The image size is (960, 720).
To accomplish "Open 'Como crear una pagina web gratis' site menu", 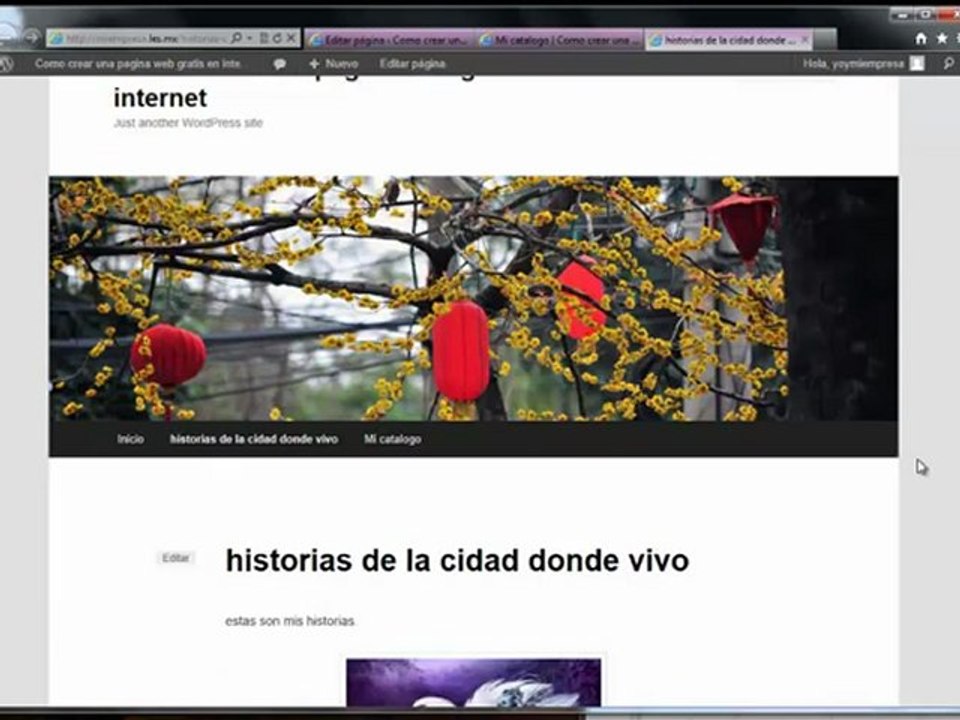I will [x=138, y=64].
